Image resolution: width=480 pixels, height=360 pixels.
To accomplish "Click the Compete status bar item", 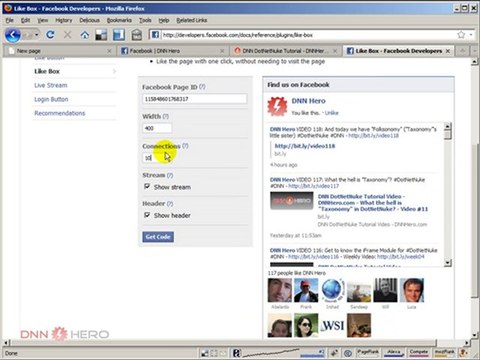I will pos(419,352).
